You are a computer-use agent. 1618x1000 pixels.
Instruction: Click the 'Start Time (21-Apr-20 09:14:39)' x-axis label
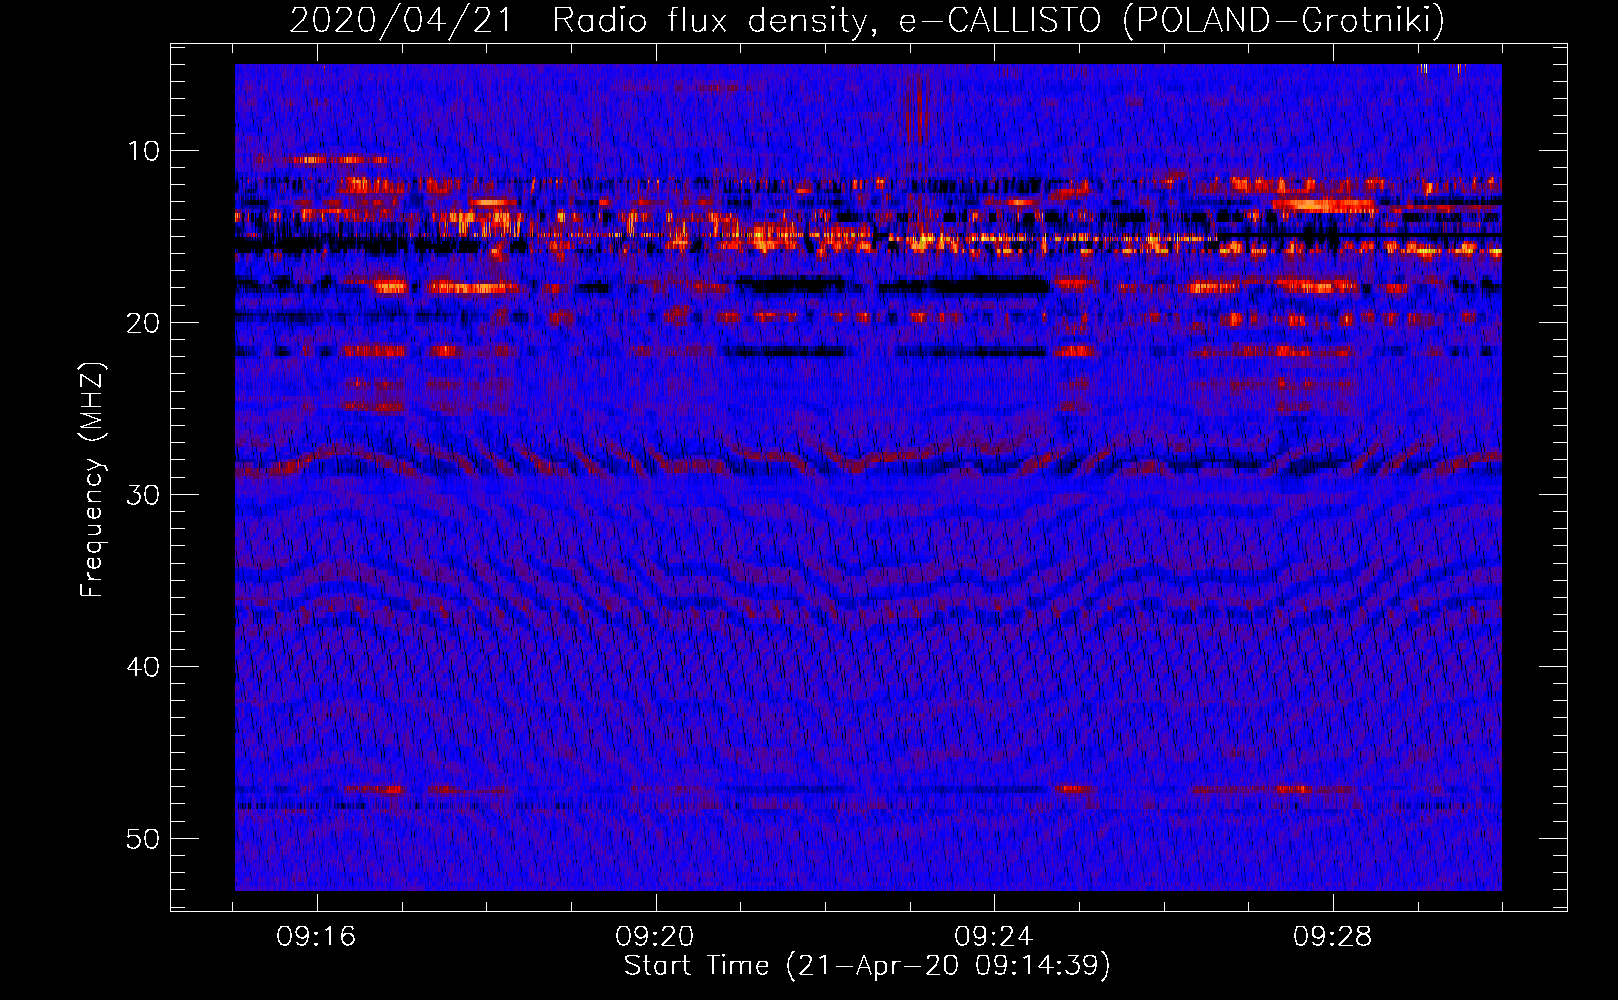tap(867, 966)
